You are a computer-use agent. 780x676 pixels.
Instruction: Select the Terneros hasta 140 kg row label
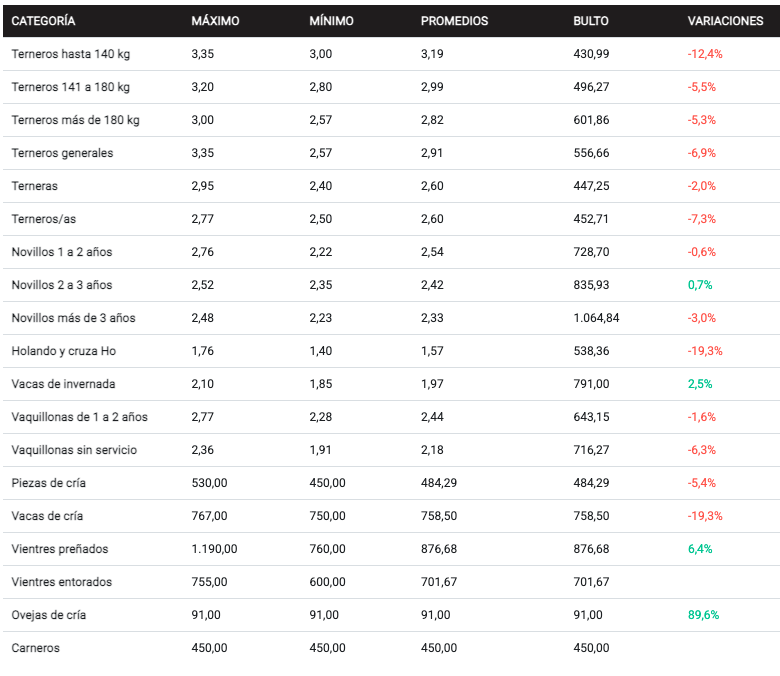(x=70, y=54)
